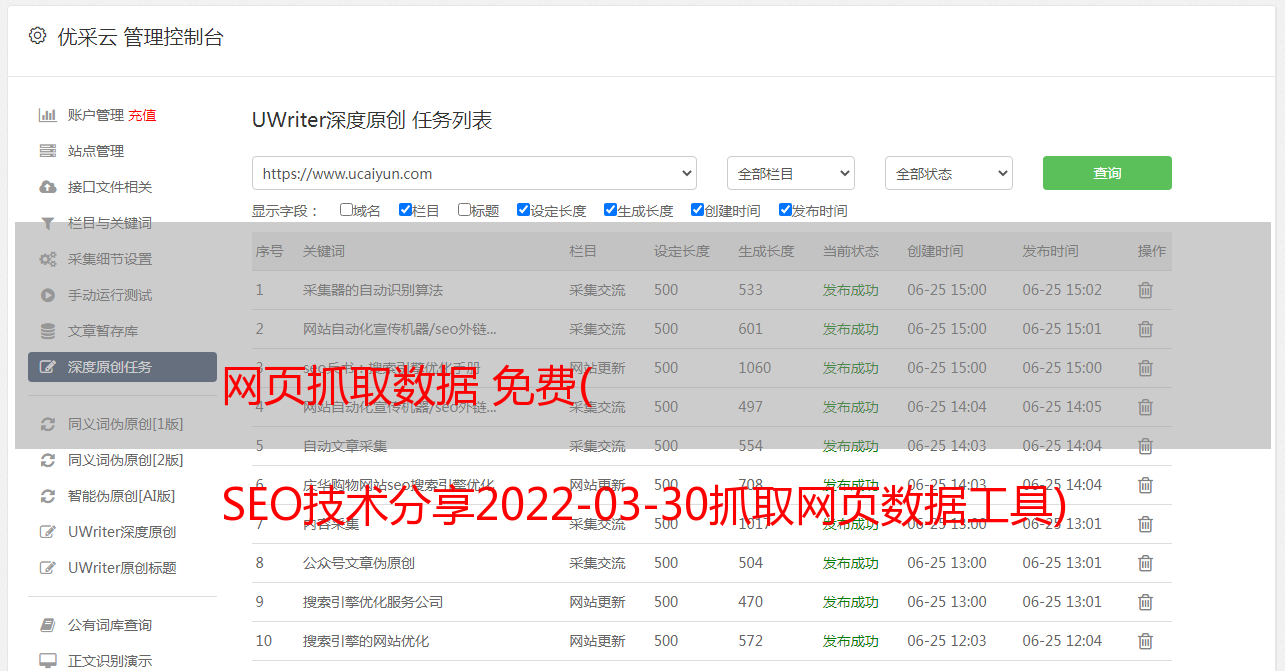
Task: Click the bar chart icon for 账户管理
Action: (x=47, y=115)
